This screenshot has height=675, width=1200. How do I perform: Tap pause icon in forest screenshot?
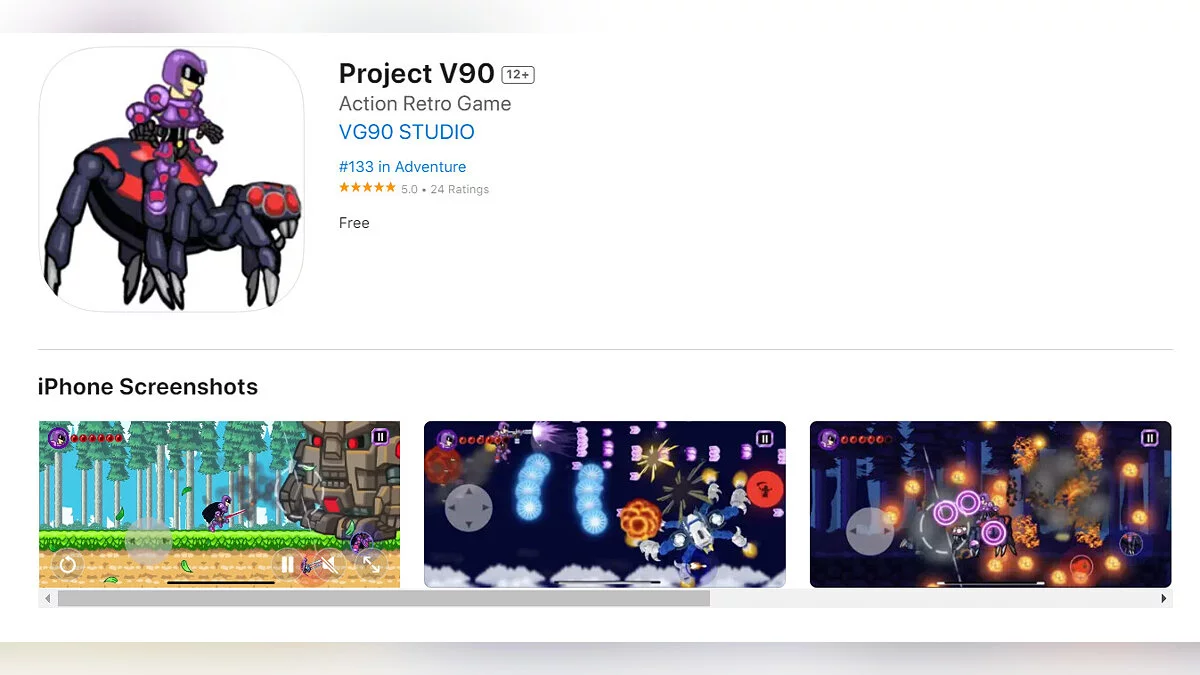pos(380,437)
